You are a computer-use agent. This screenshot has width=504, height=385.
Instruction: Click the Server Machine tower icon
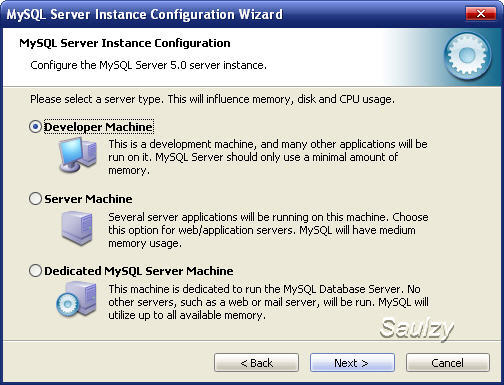click(x=77, y=228)
